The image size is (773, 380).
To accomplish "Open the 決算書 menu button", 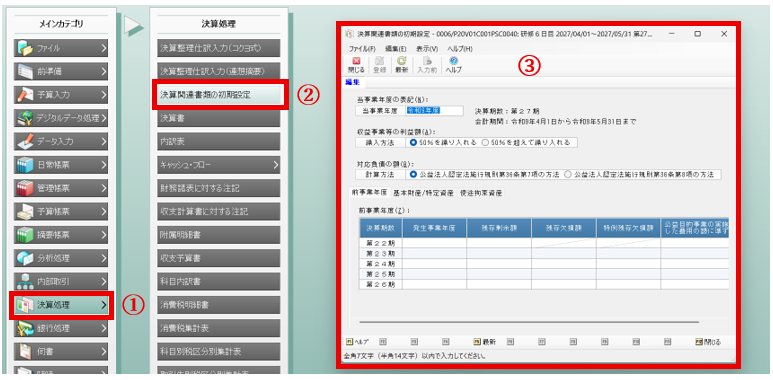I will coord(219,118).
